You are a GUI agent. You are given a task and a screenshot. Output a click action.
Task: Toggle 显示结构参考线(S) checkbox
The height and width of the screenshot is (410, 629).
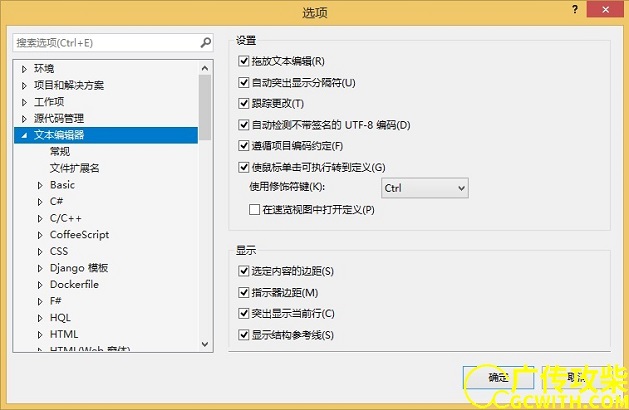(243, 335)
